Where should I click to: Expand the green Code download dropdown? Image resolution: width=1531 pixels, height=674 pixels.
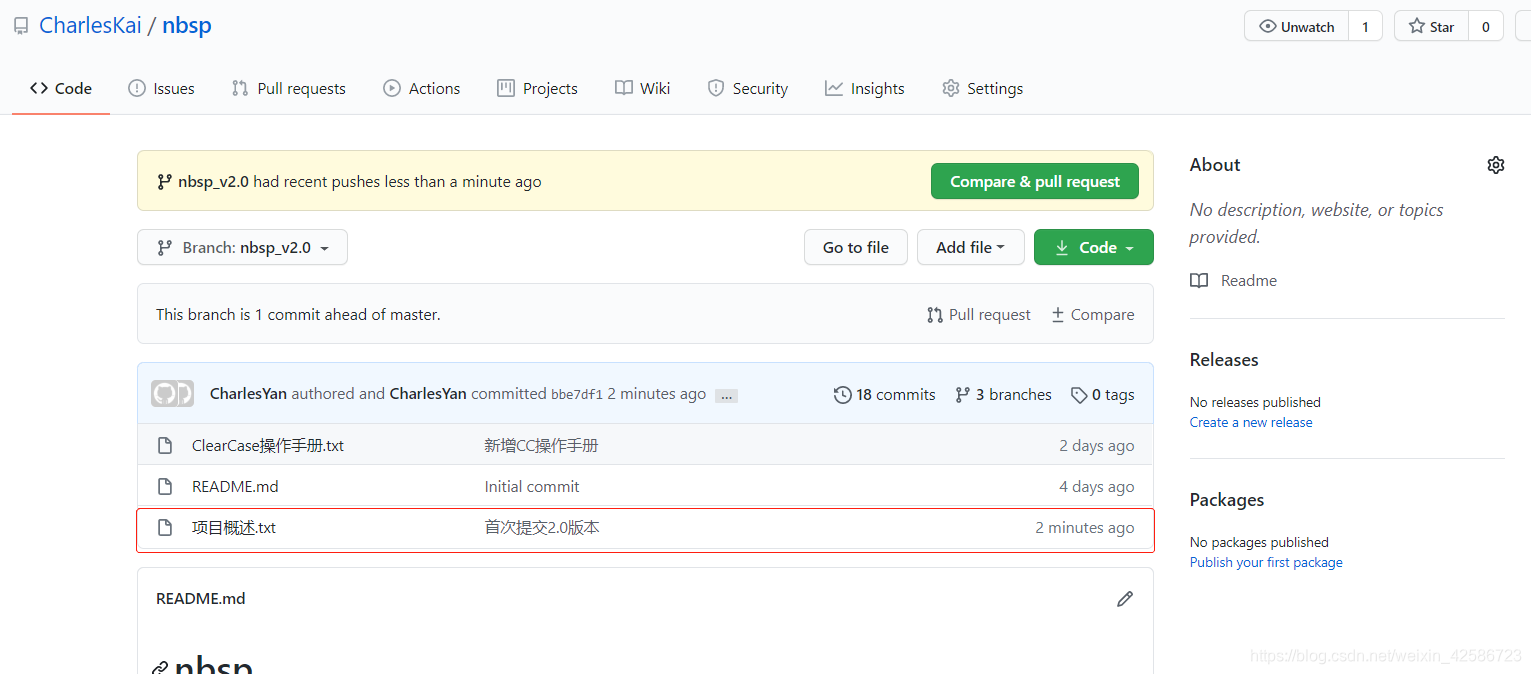pyautogui.click(x=1093, y=247)
